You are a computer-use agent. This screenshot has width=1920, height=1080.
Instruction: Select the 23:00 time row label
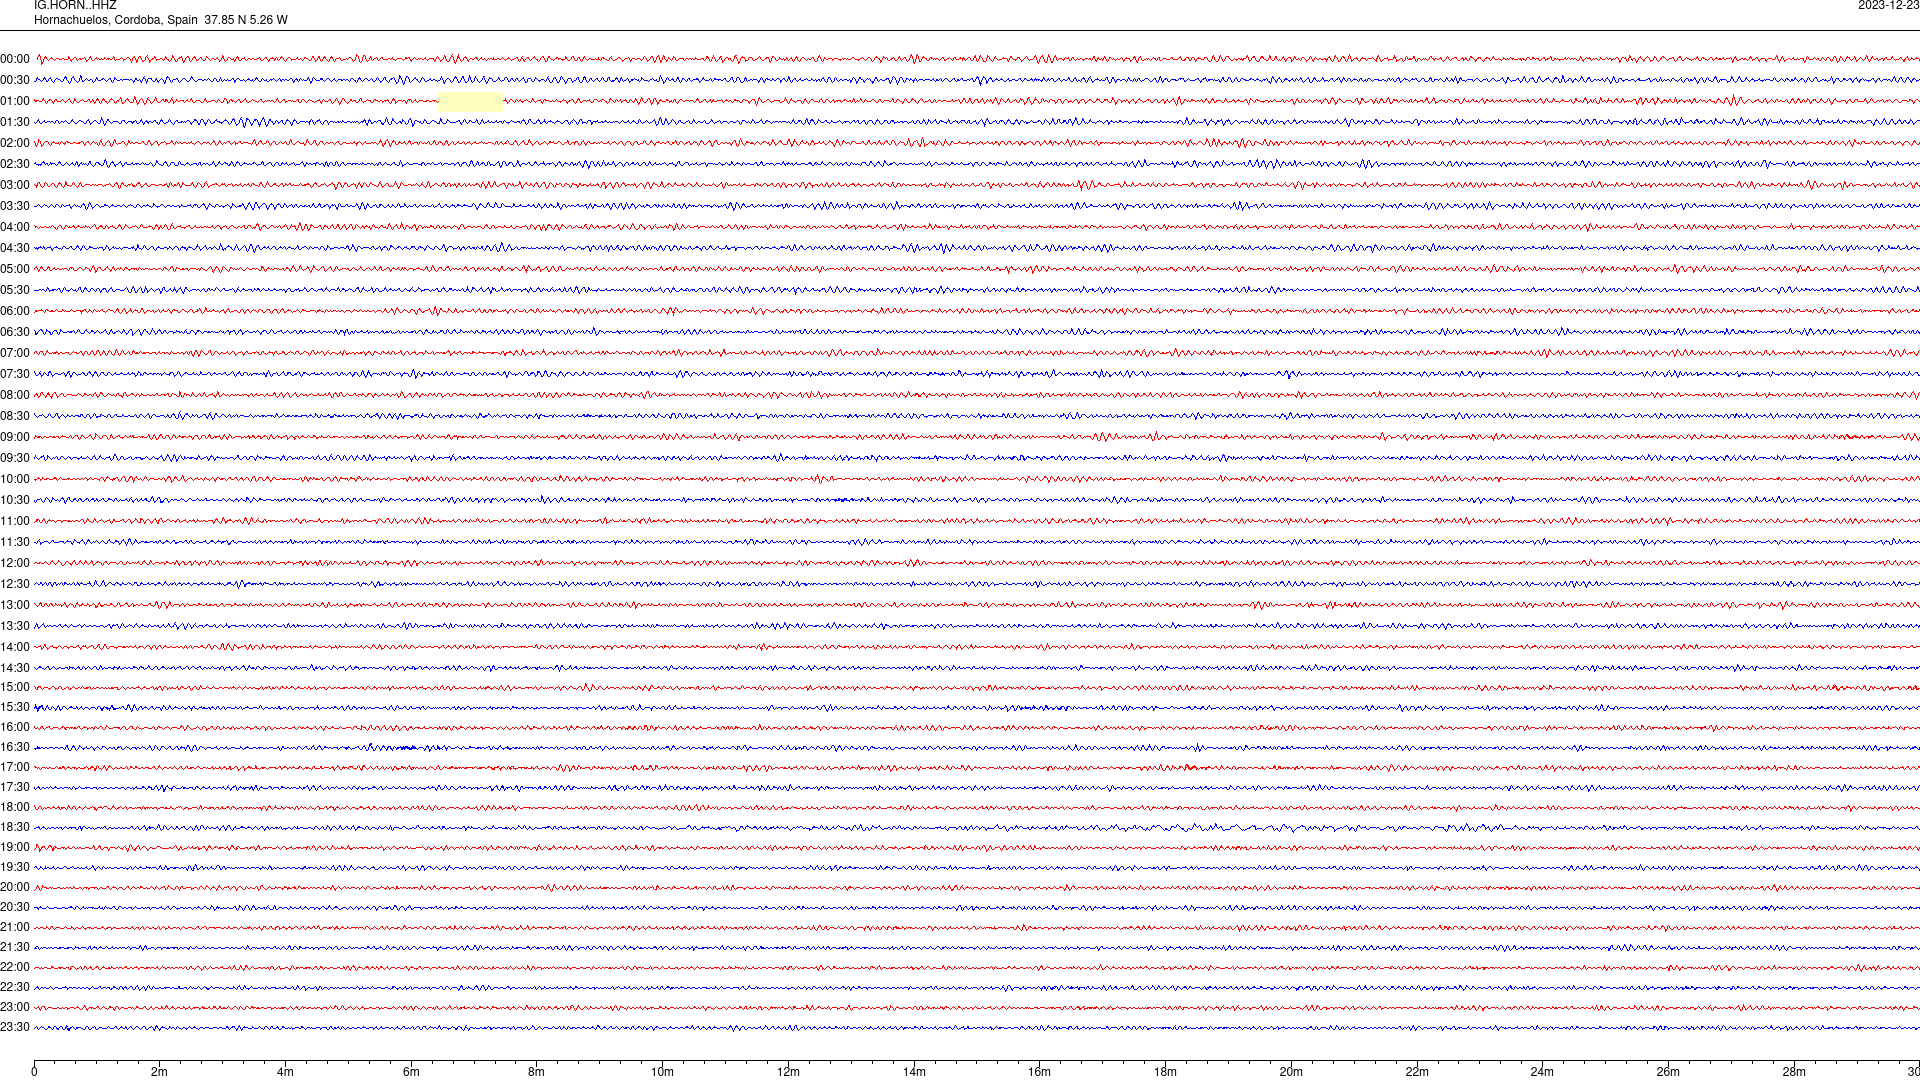[x=15, y=1007]
